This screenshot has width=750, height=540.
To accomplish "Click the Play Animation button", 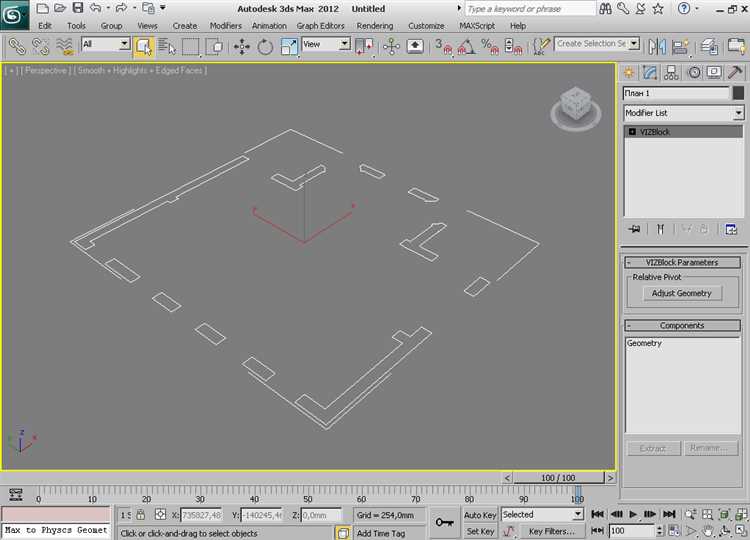I will [x=633, y=514].
